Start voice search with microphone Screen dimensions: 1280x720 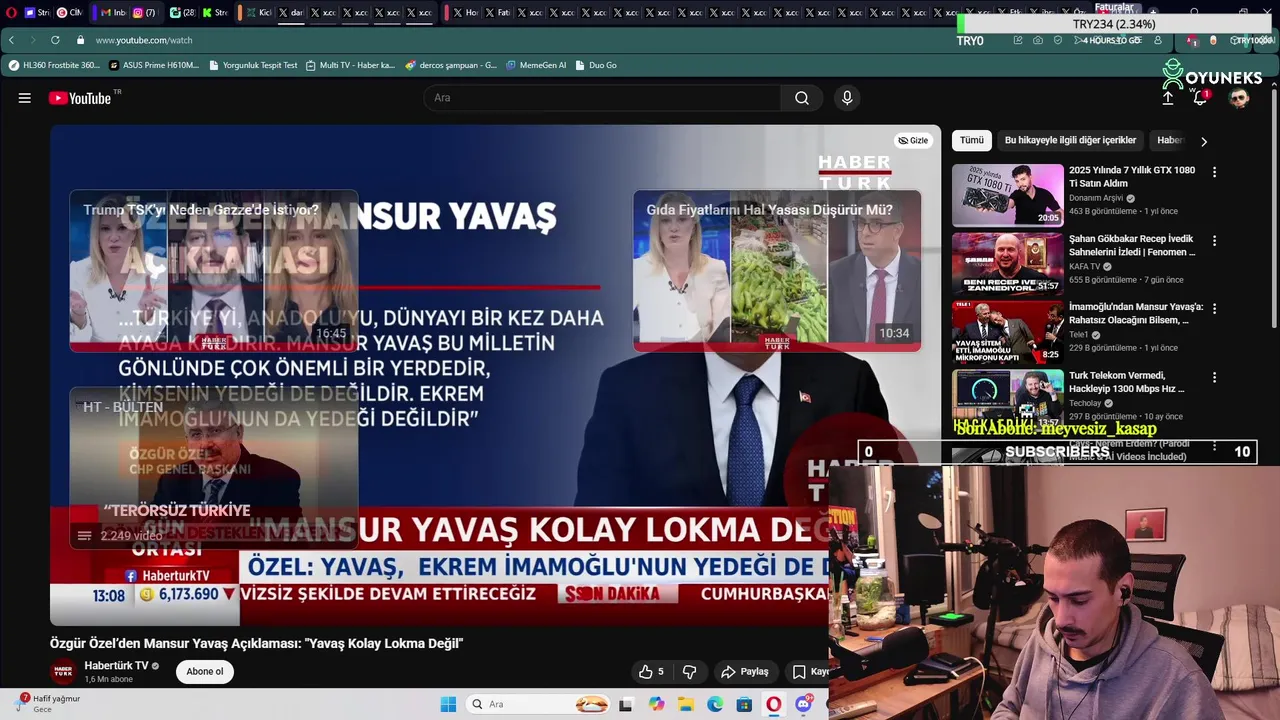point(847,98)
